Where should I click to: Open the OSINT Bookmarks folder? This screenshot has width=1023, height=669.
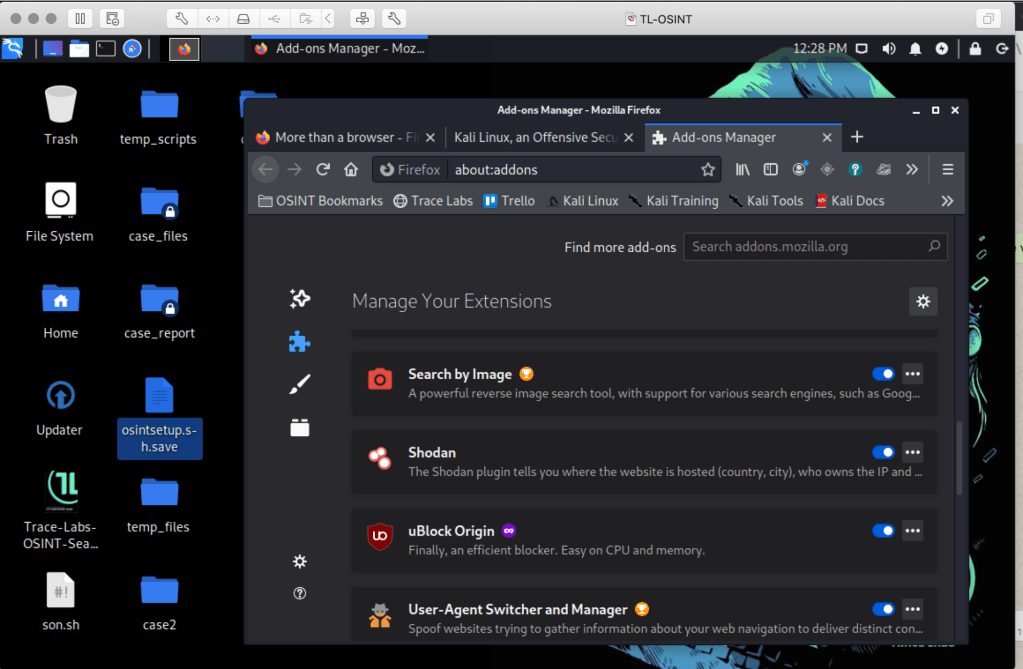click(x=321, y=201)
